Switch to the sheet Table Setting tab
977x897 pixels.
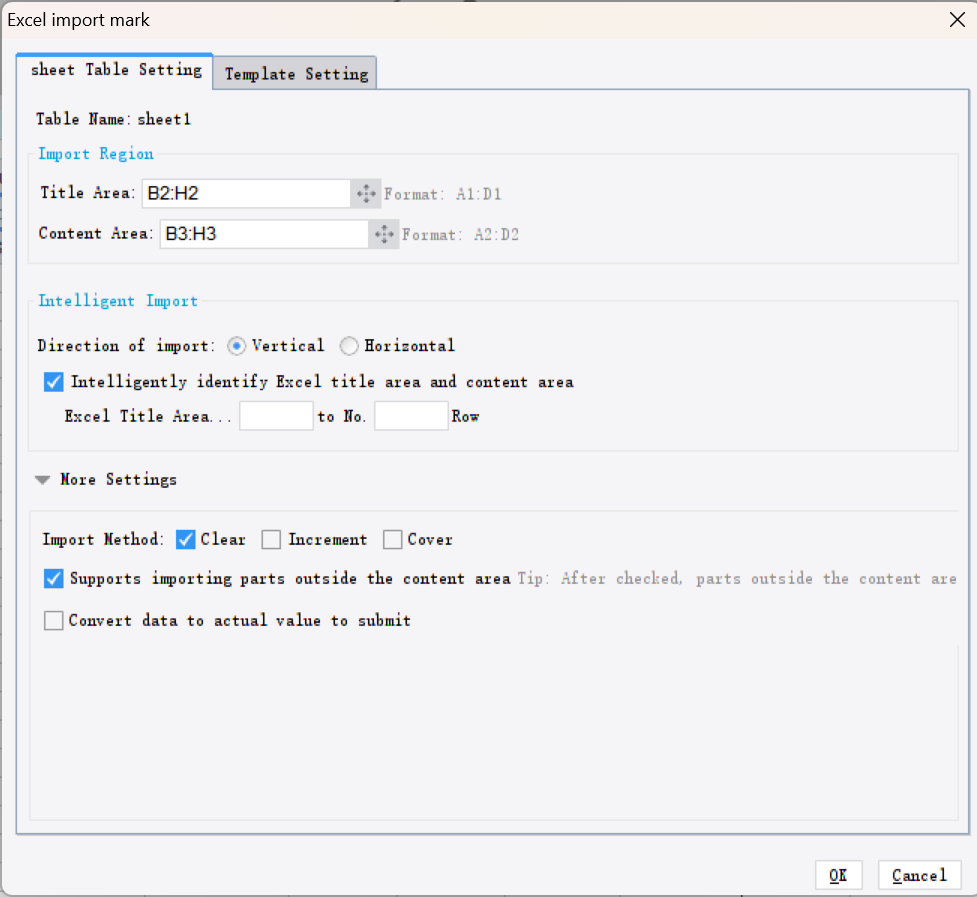coord(115,70)
